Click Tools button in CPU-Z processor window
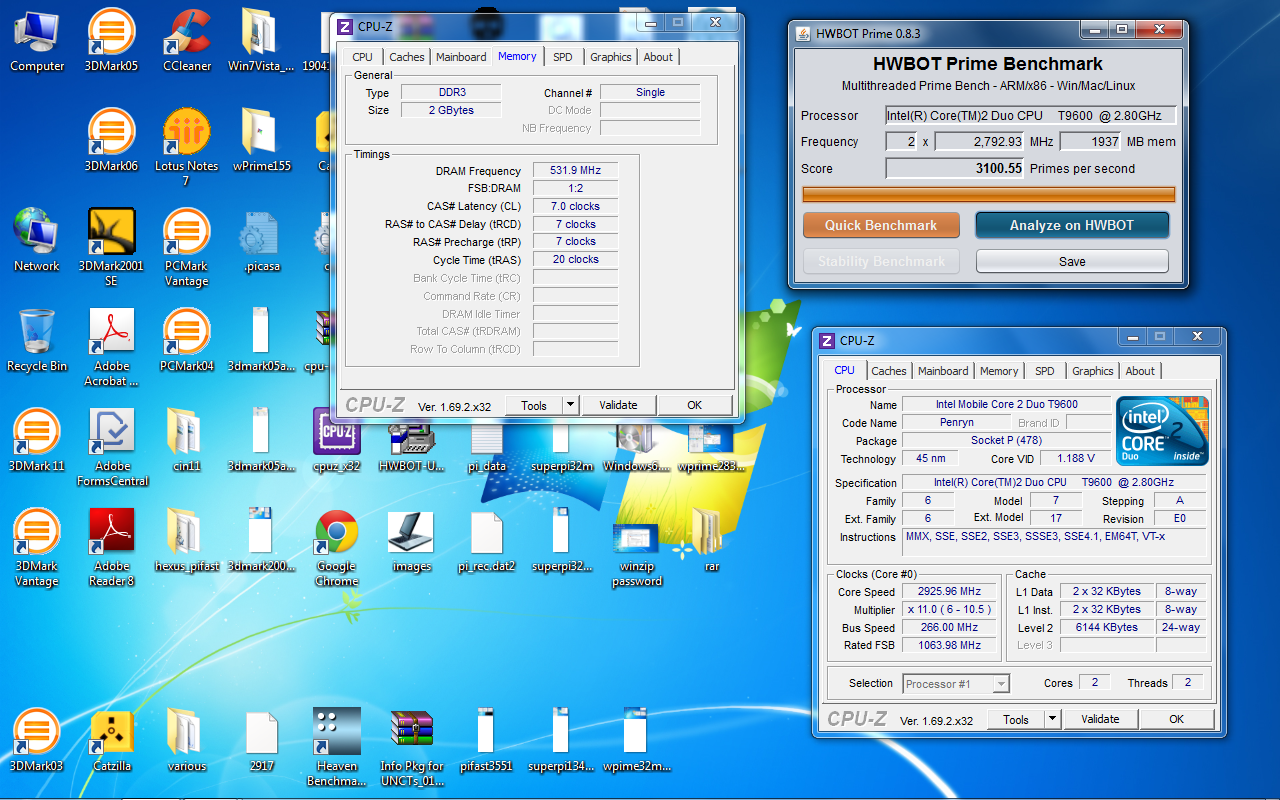The width and height of the screenshot is (1280, 800). pyautogui.click(x=1016, y=719)
